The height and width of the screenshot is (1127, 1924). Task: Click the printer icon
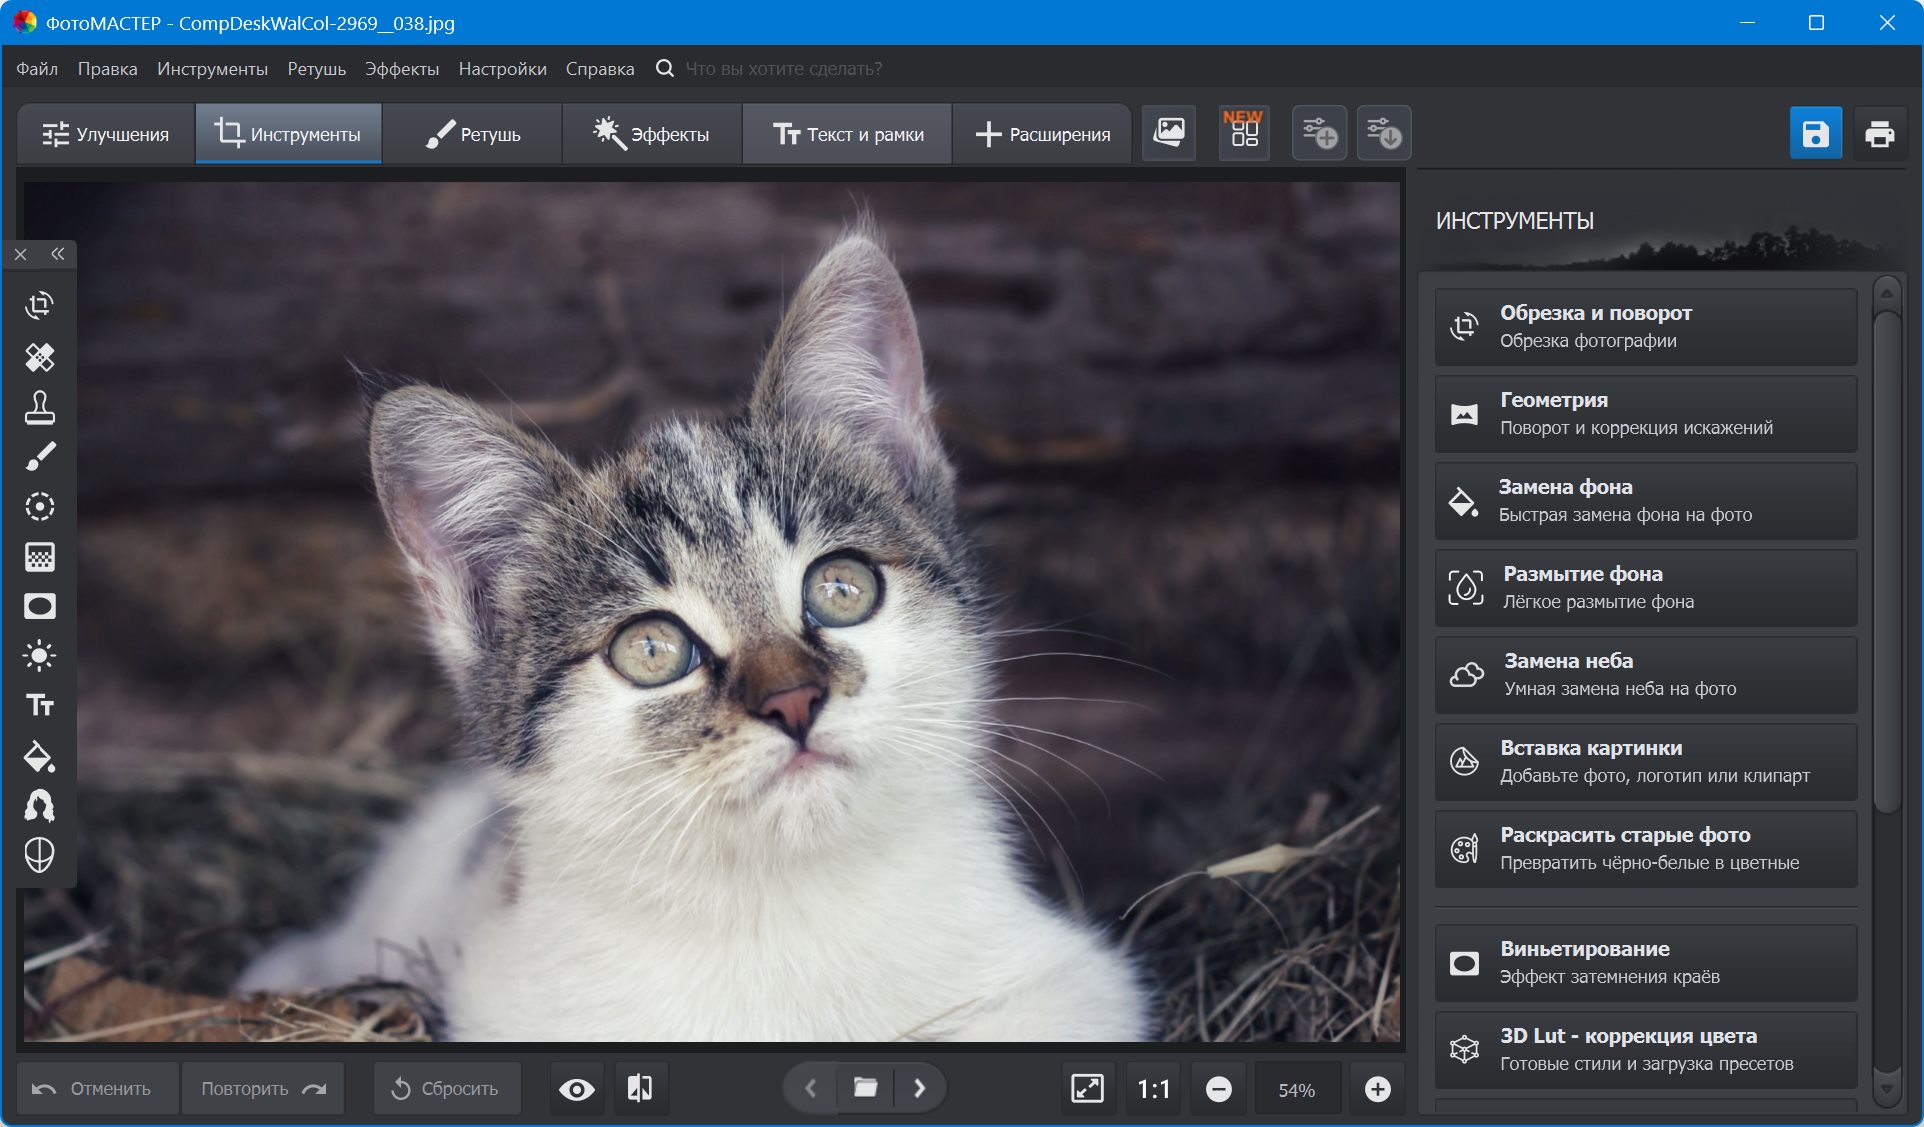tap(1879, 134)
